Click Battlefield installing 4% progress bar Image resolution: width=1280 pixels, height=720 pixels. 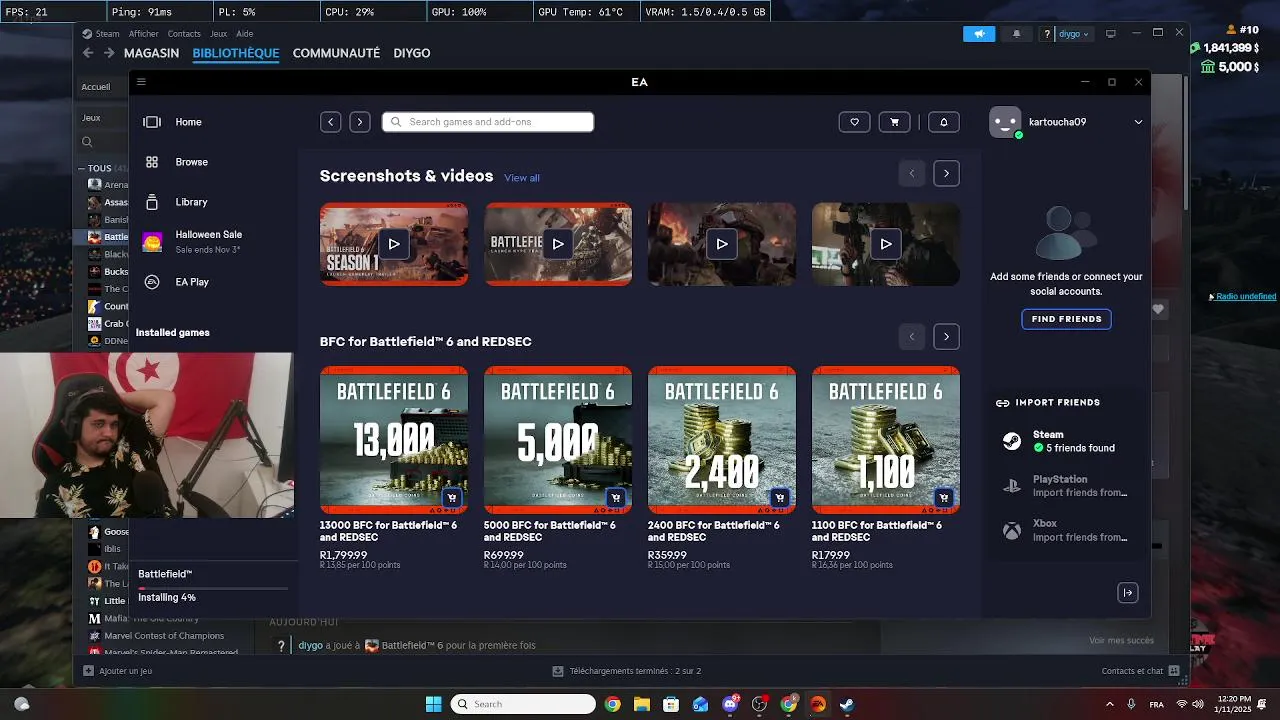[x=212, y=588]
